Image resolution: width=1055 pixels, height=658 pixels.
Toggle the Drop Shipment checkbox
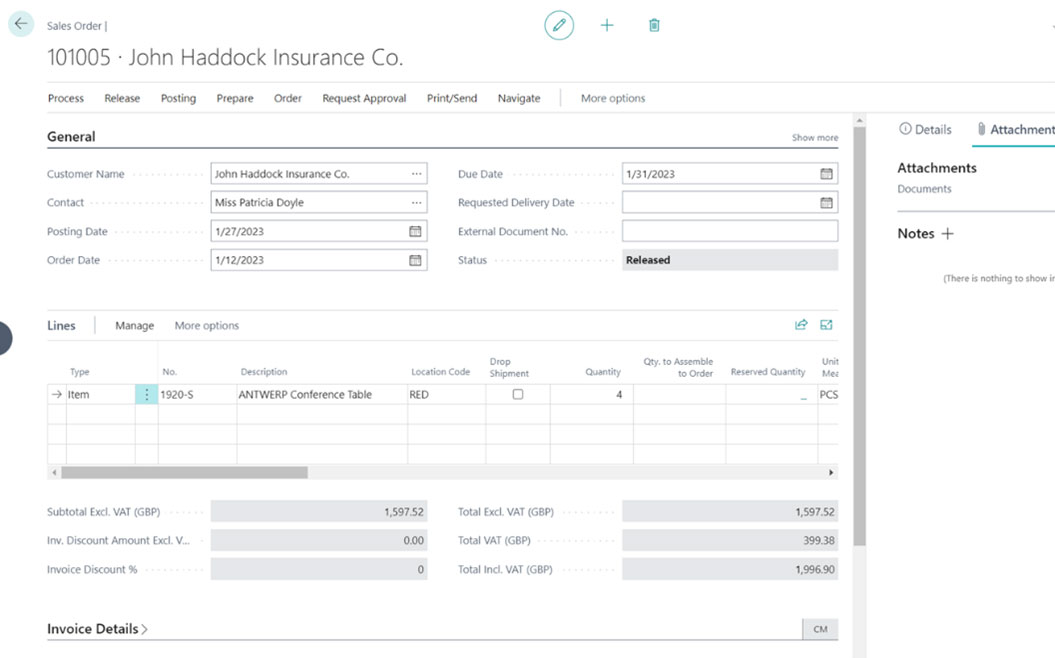517,395
